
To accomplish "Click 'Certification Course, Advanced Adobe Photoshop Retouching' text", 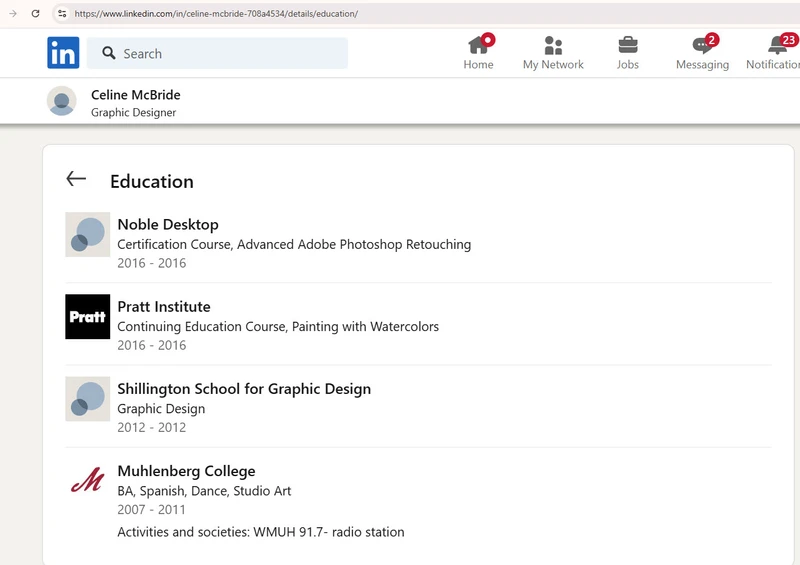I will click(x=294, y=244).
